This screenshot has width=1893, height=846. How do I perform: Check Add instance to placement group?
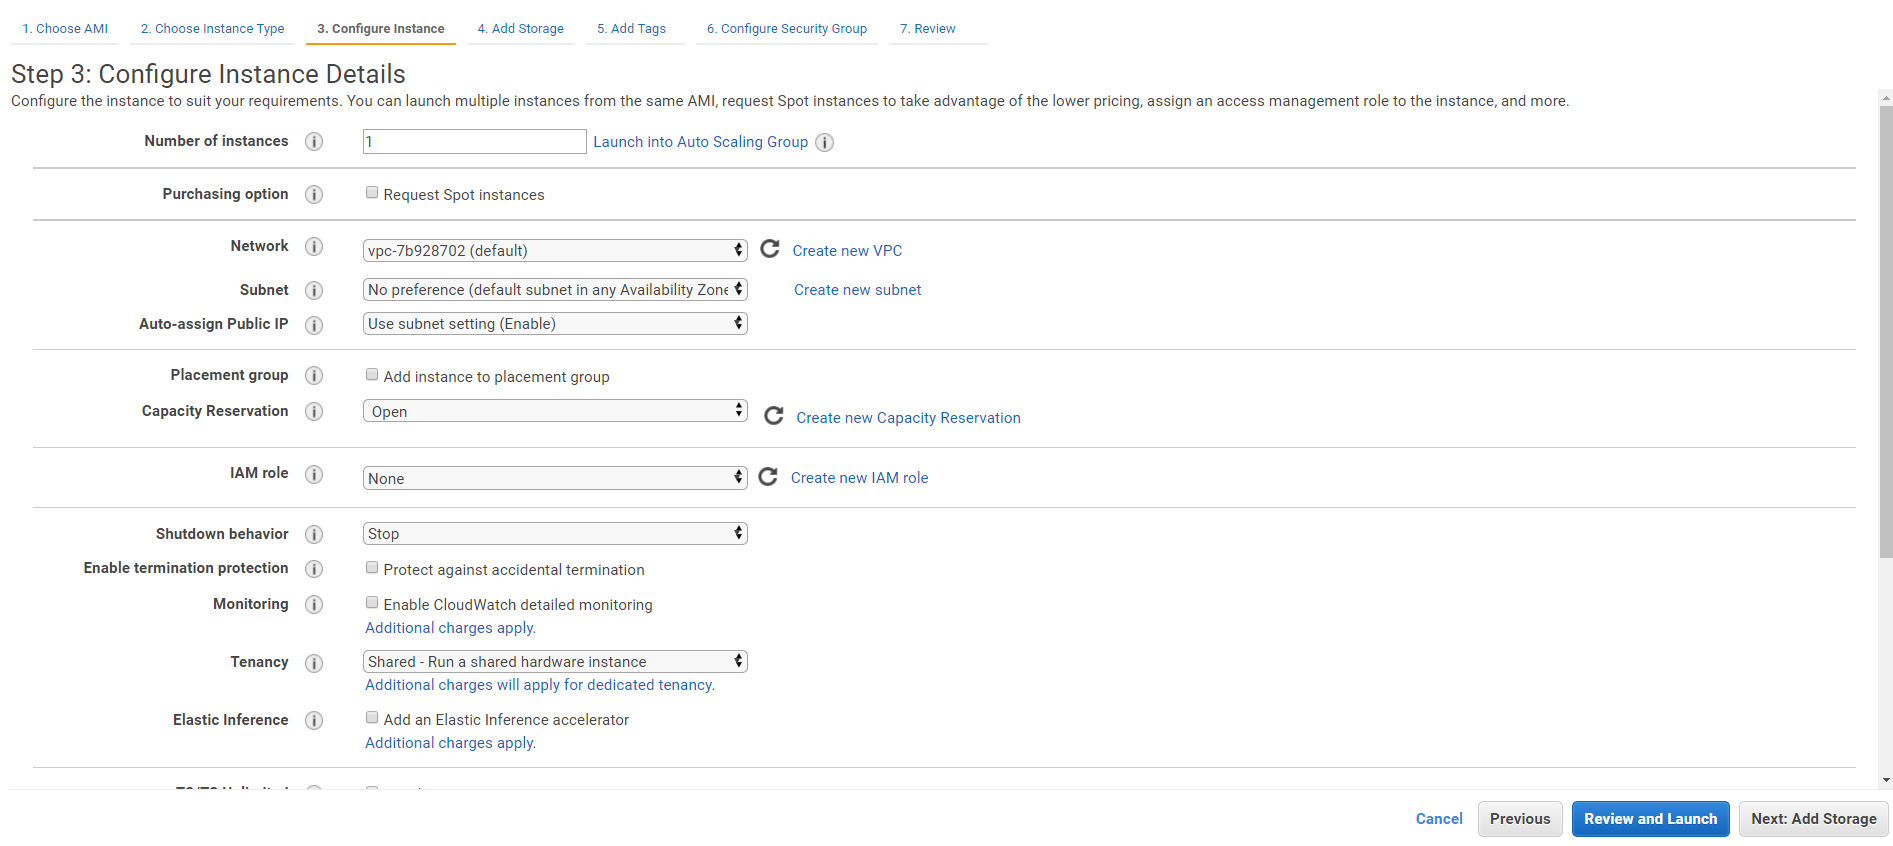coord(372,375)
